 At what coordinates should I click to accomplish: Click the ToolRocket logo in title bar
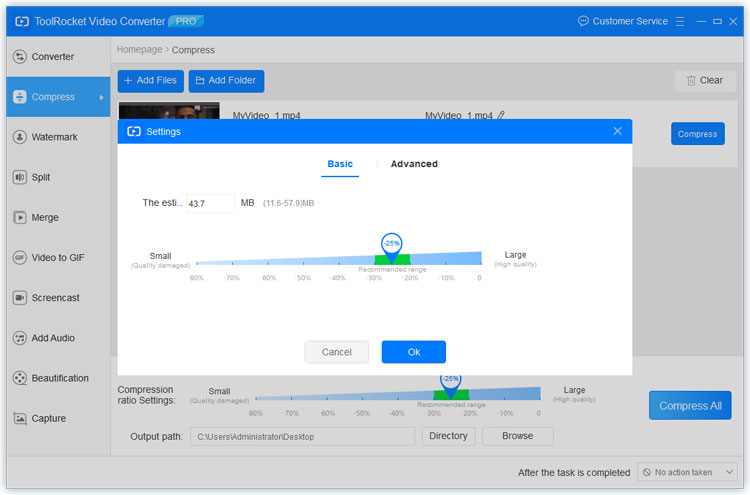tap(22, 21)
